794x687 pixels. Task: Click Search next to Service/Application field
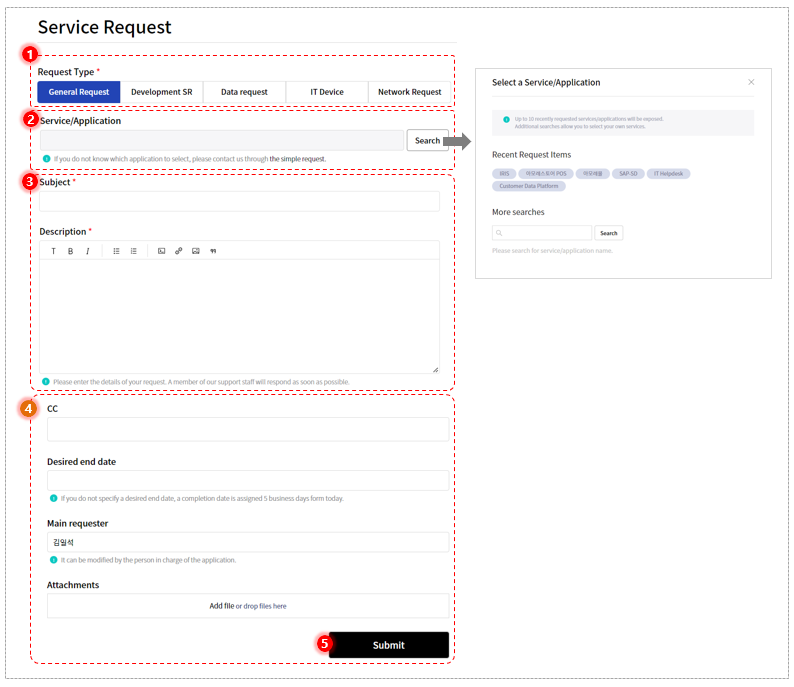click(x=427, y=141)
